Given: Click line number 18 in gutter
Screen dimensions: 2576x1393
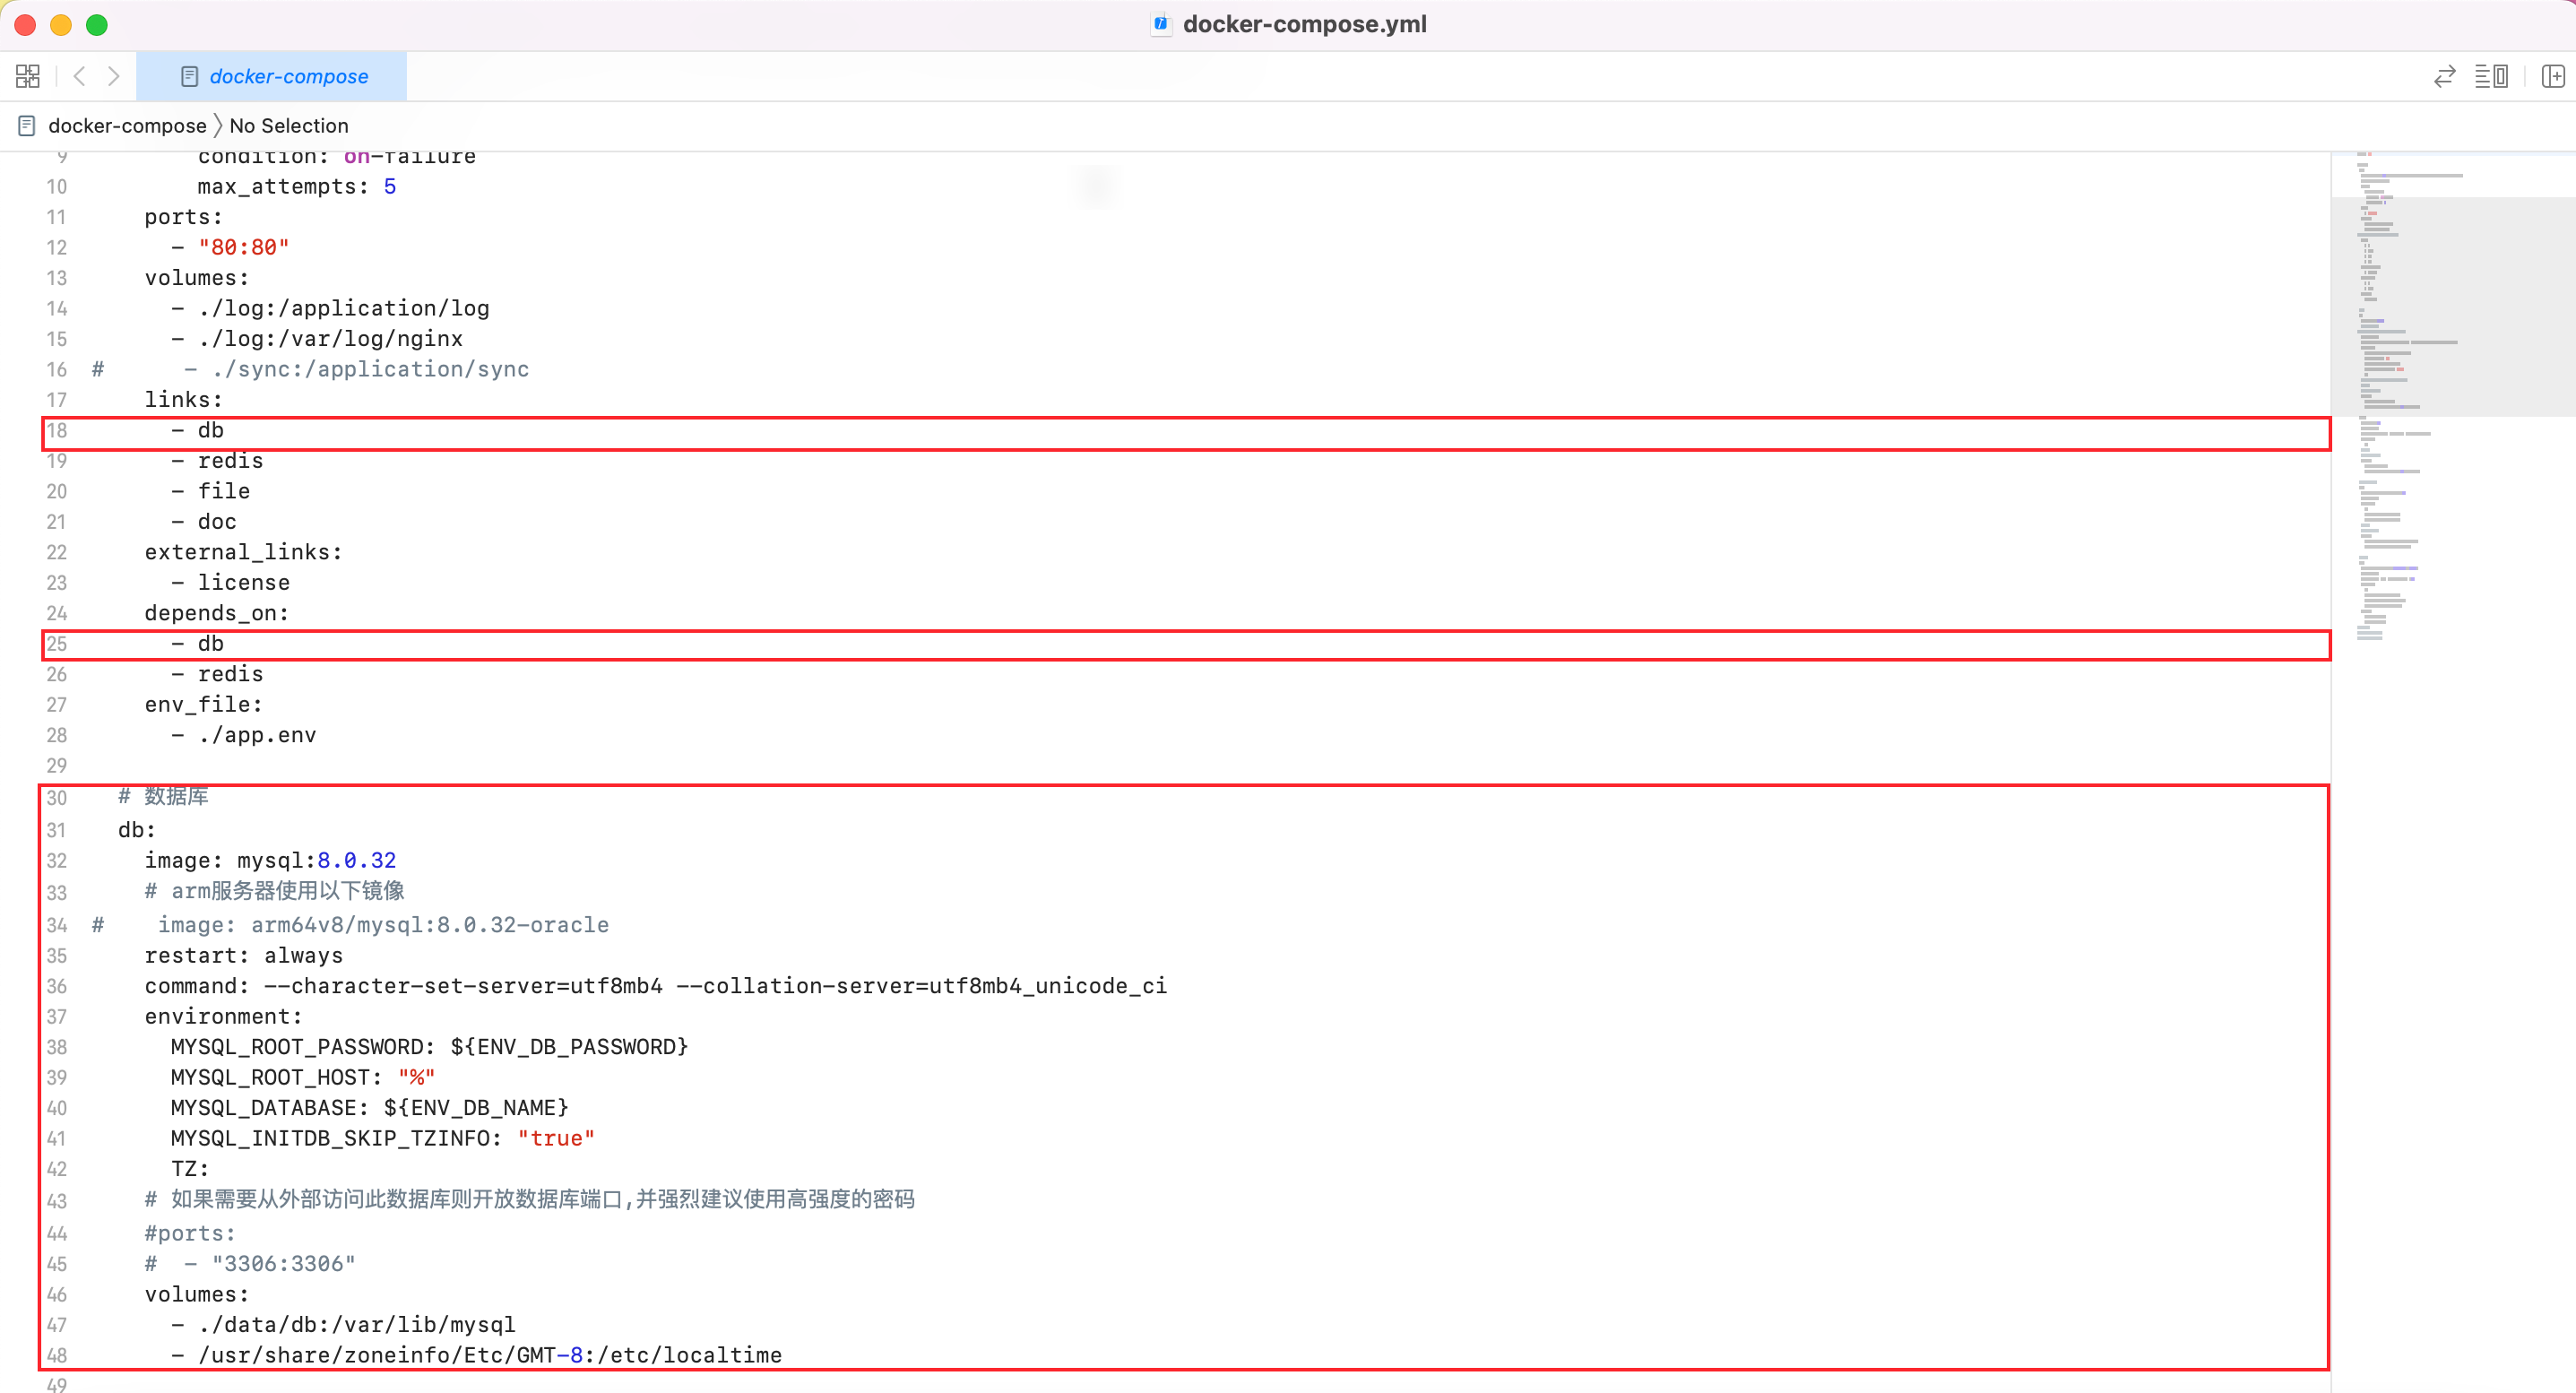Looking at the screenshot, I should pyautogui.click(x=57, y=431).
